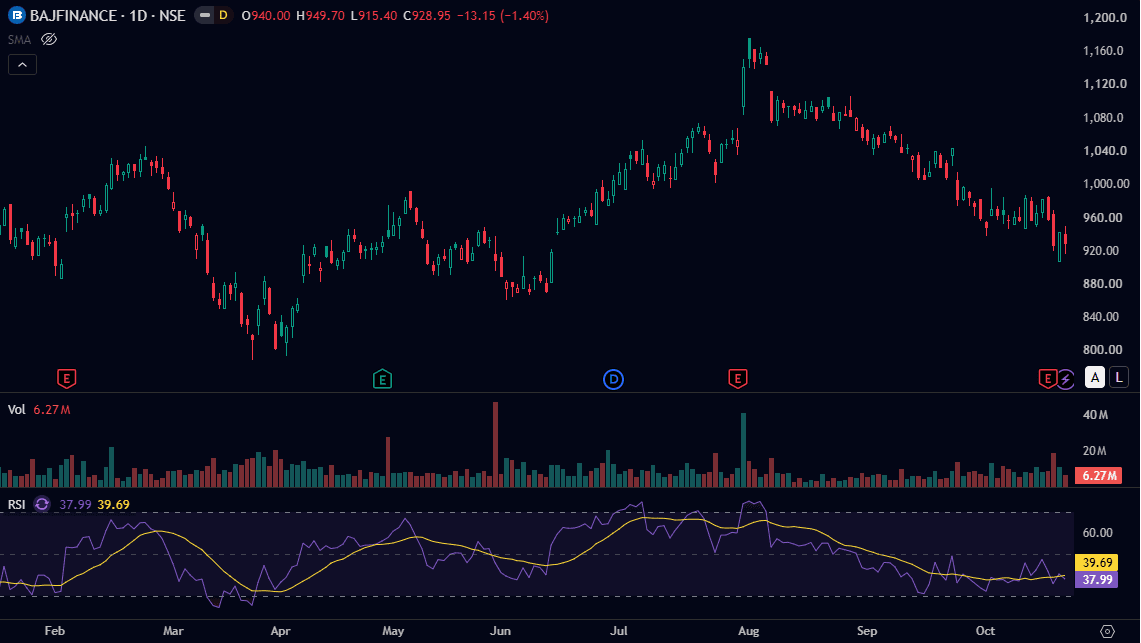Click the yellow 39.69 RSI-MA value in legend

pos(114,504)
